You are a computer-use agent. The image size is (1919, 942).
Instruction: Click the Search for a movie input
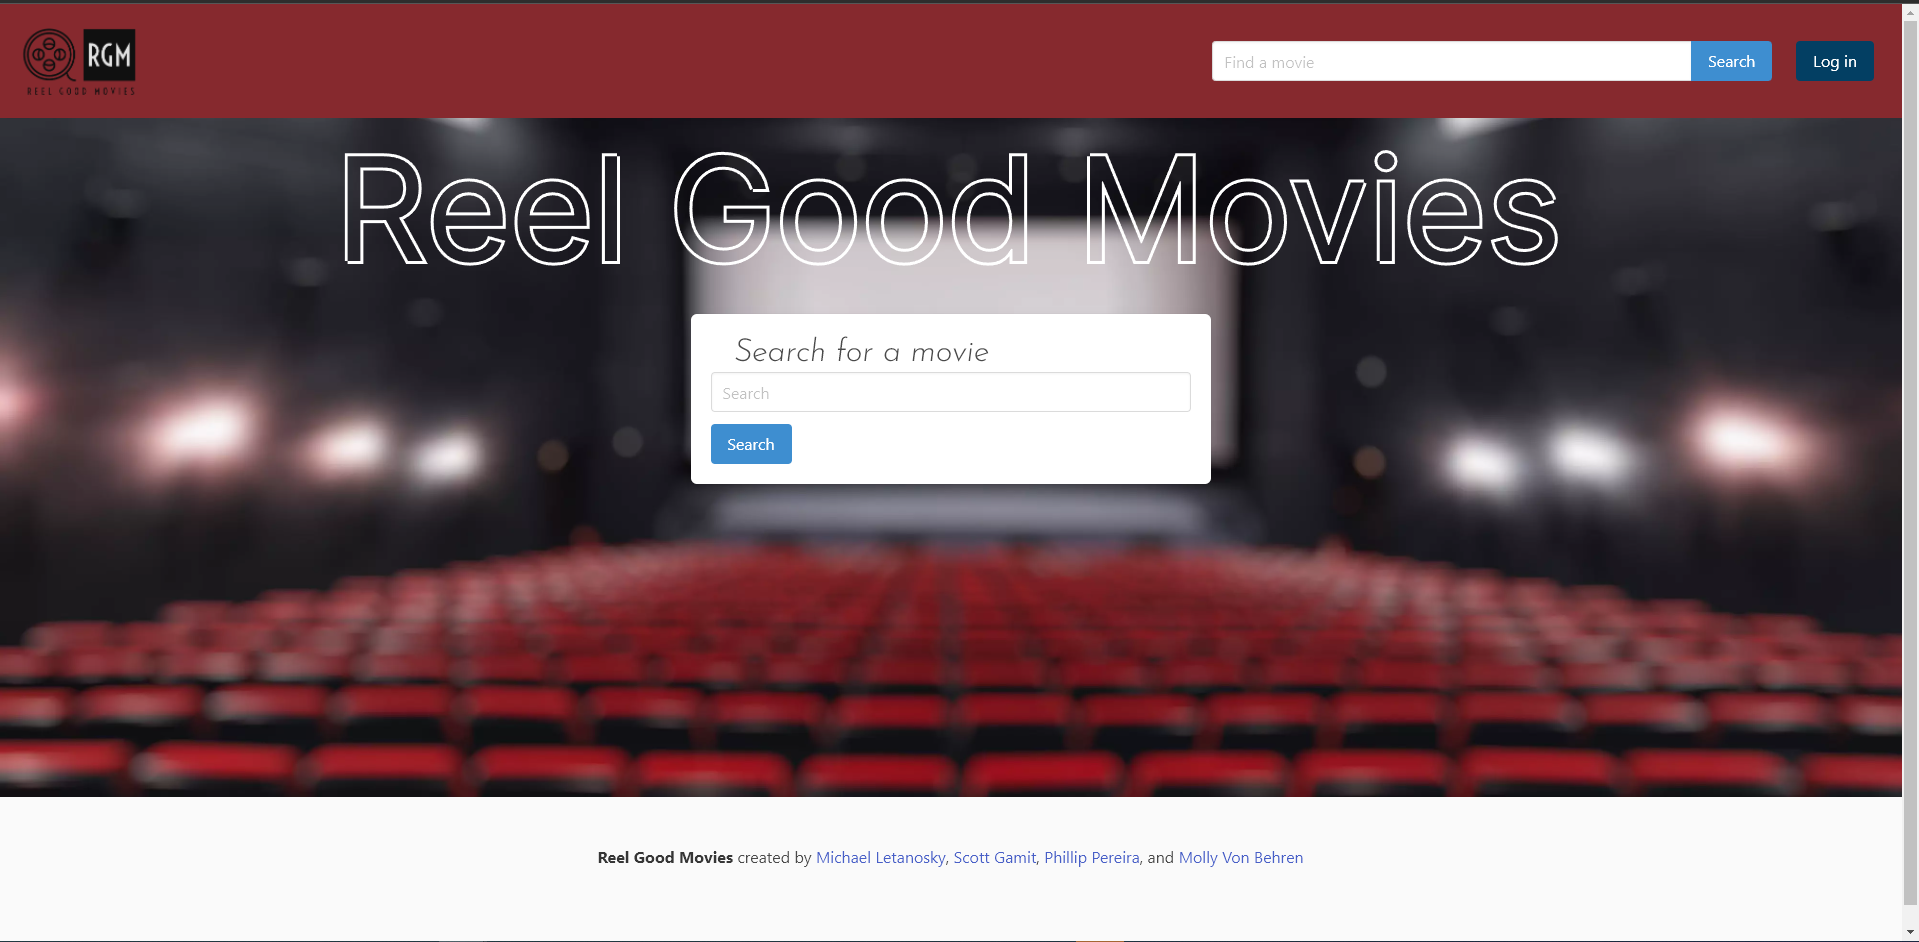[950, 392]
